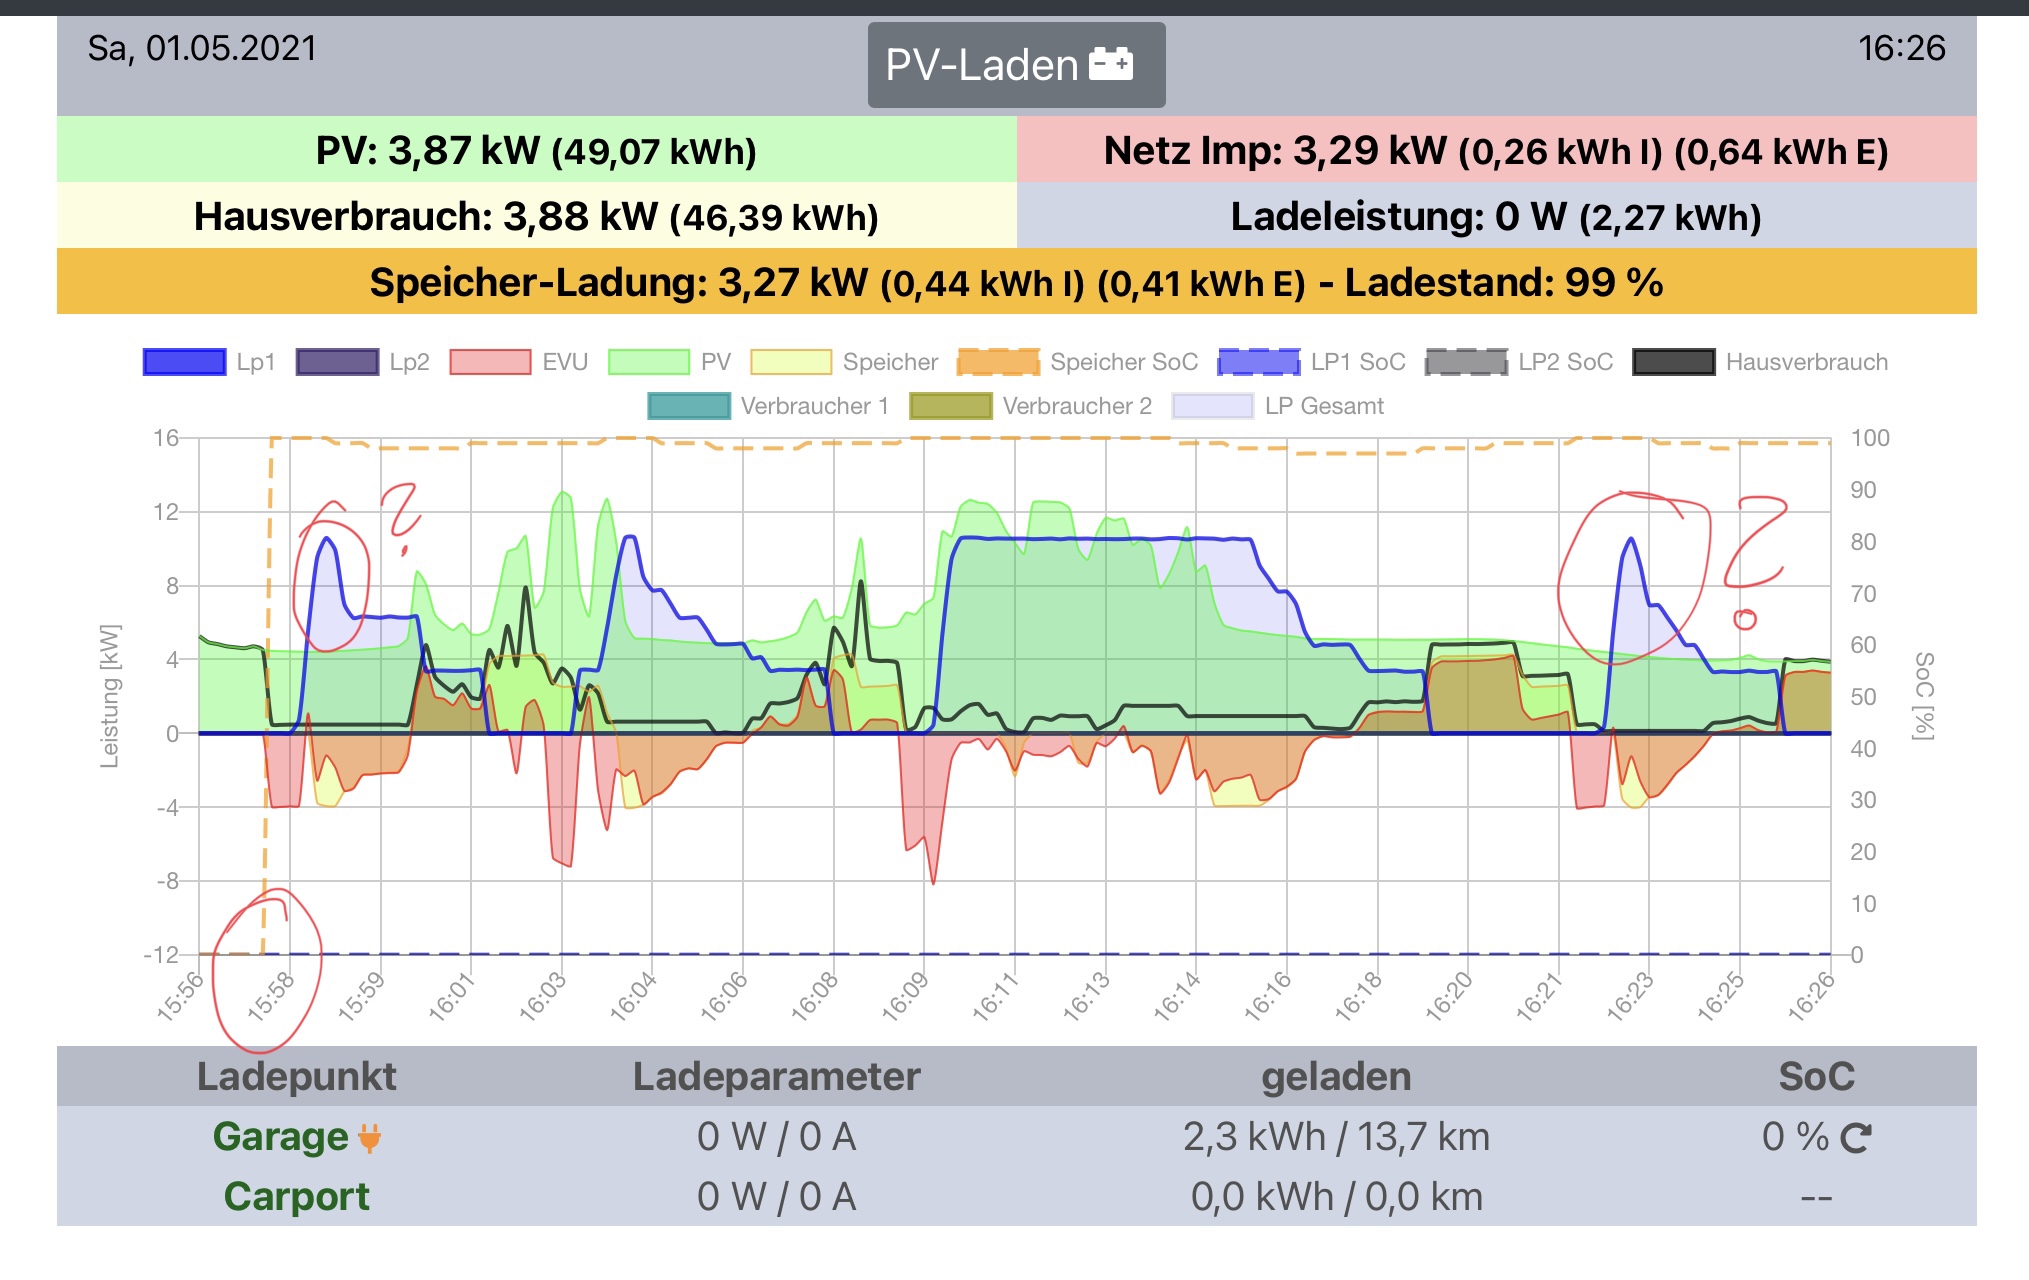Screen dimensions: 2029x1280
Task: Toggle Verbraucher 2 legend swatch
Action: 950,406
